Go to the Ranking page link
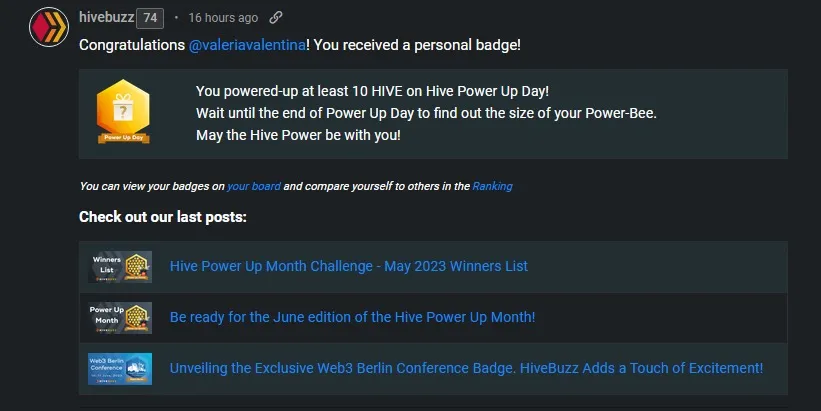 click(492, 186)
